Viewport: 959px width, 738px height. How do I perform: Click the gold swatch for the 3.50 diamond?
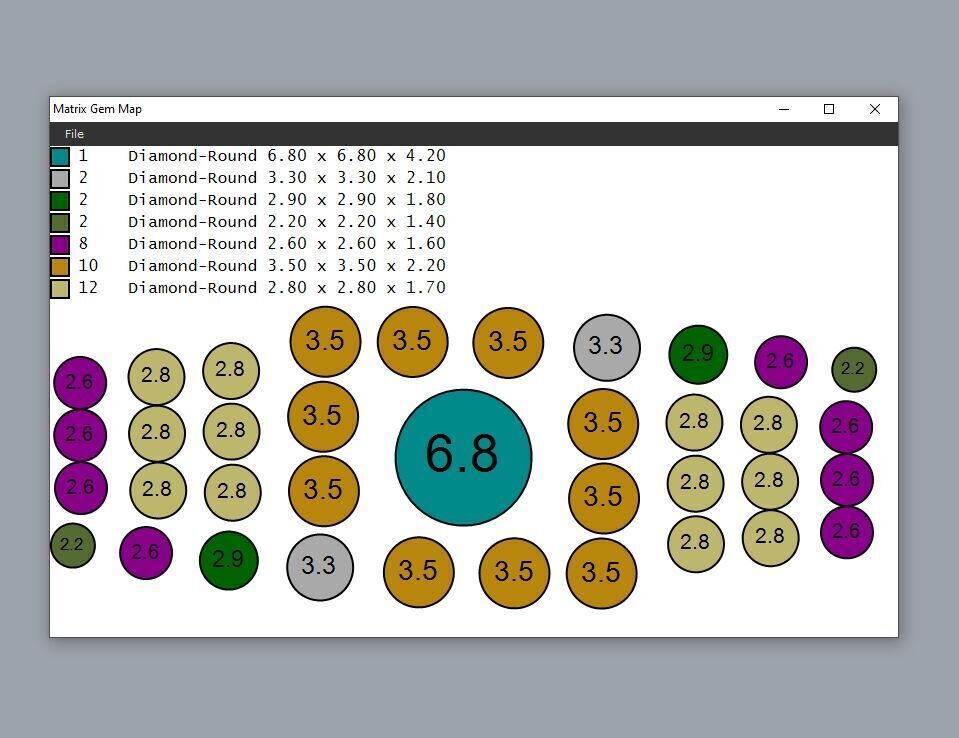coord(60,267)
